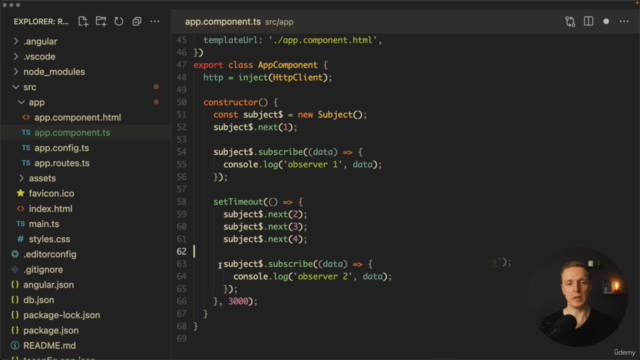Open package.json file

51,330
